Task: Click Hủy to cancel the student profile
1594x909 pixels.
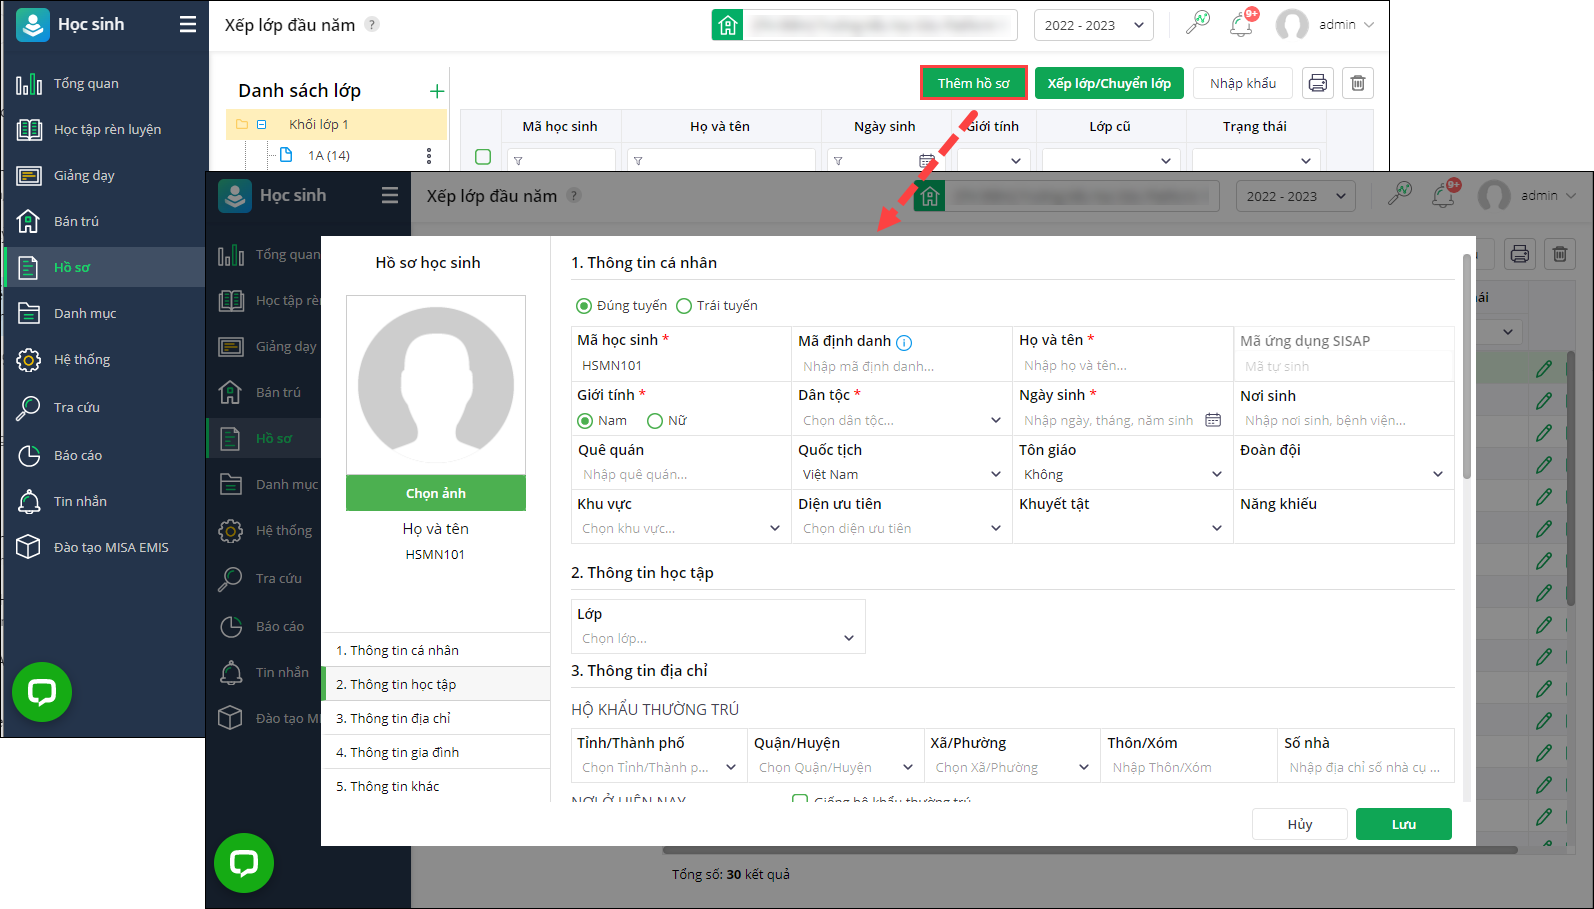Action: pos(1300,824)
